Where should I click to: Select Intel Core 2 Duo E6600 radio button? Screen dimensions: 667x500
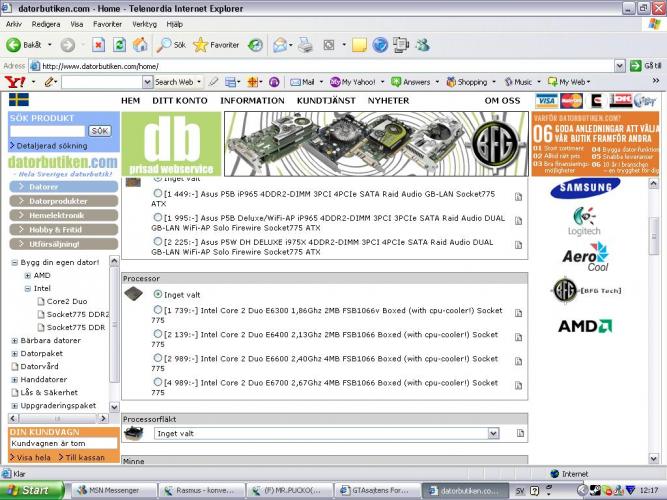(158, 359)
